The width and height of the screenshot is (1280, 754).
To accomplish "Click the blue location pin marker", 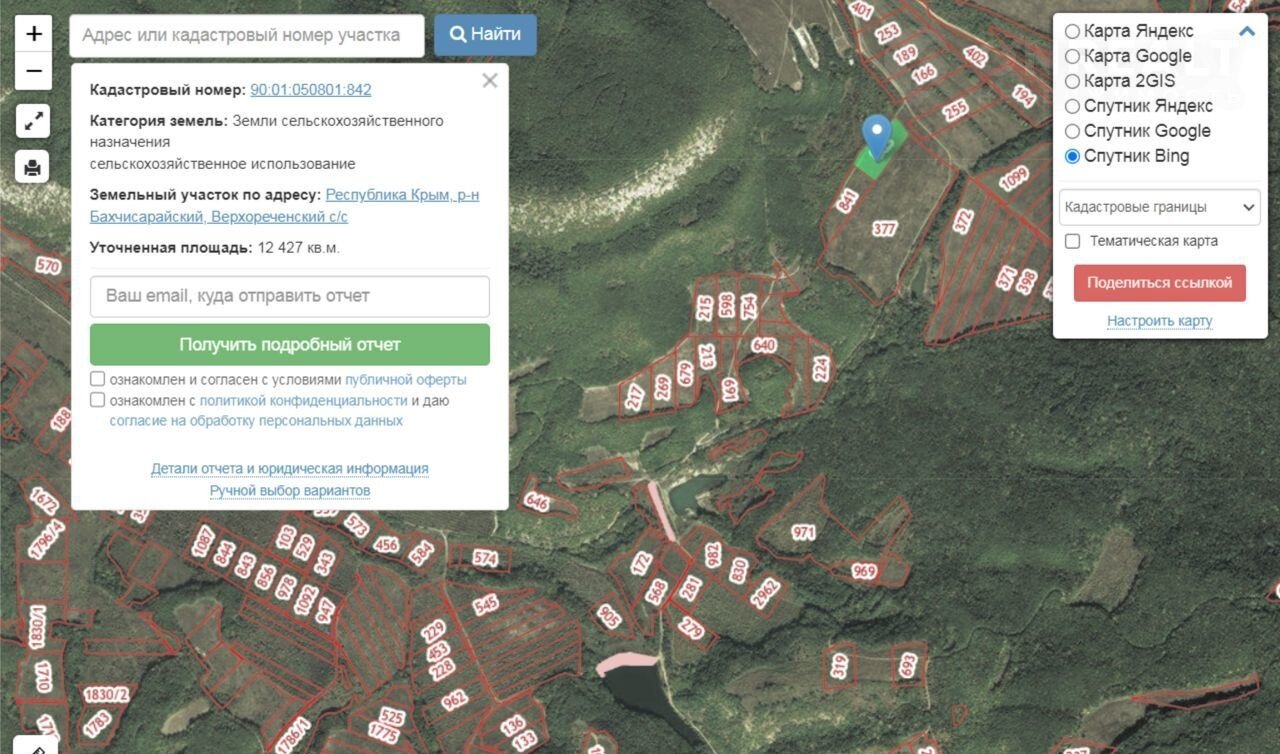I will pos(877,136).
